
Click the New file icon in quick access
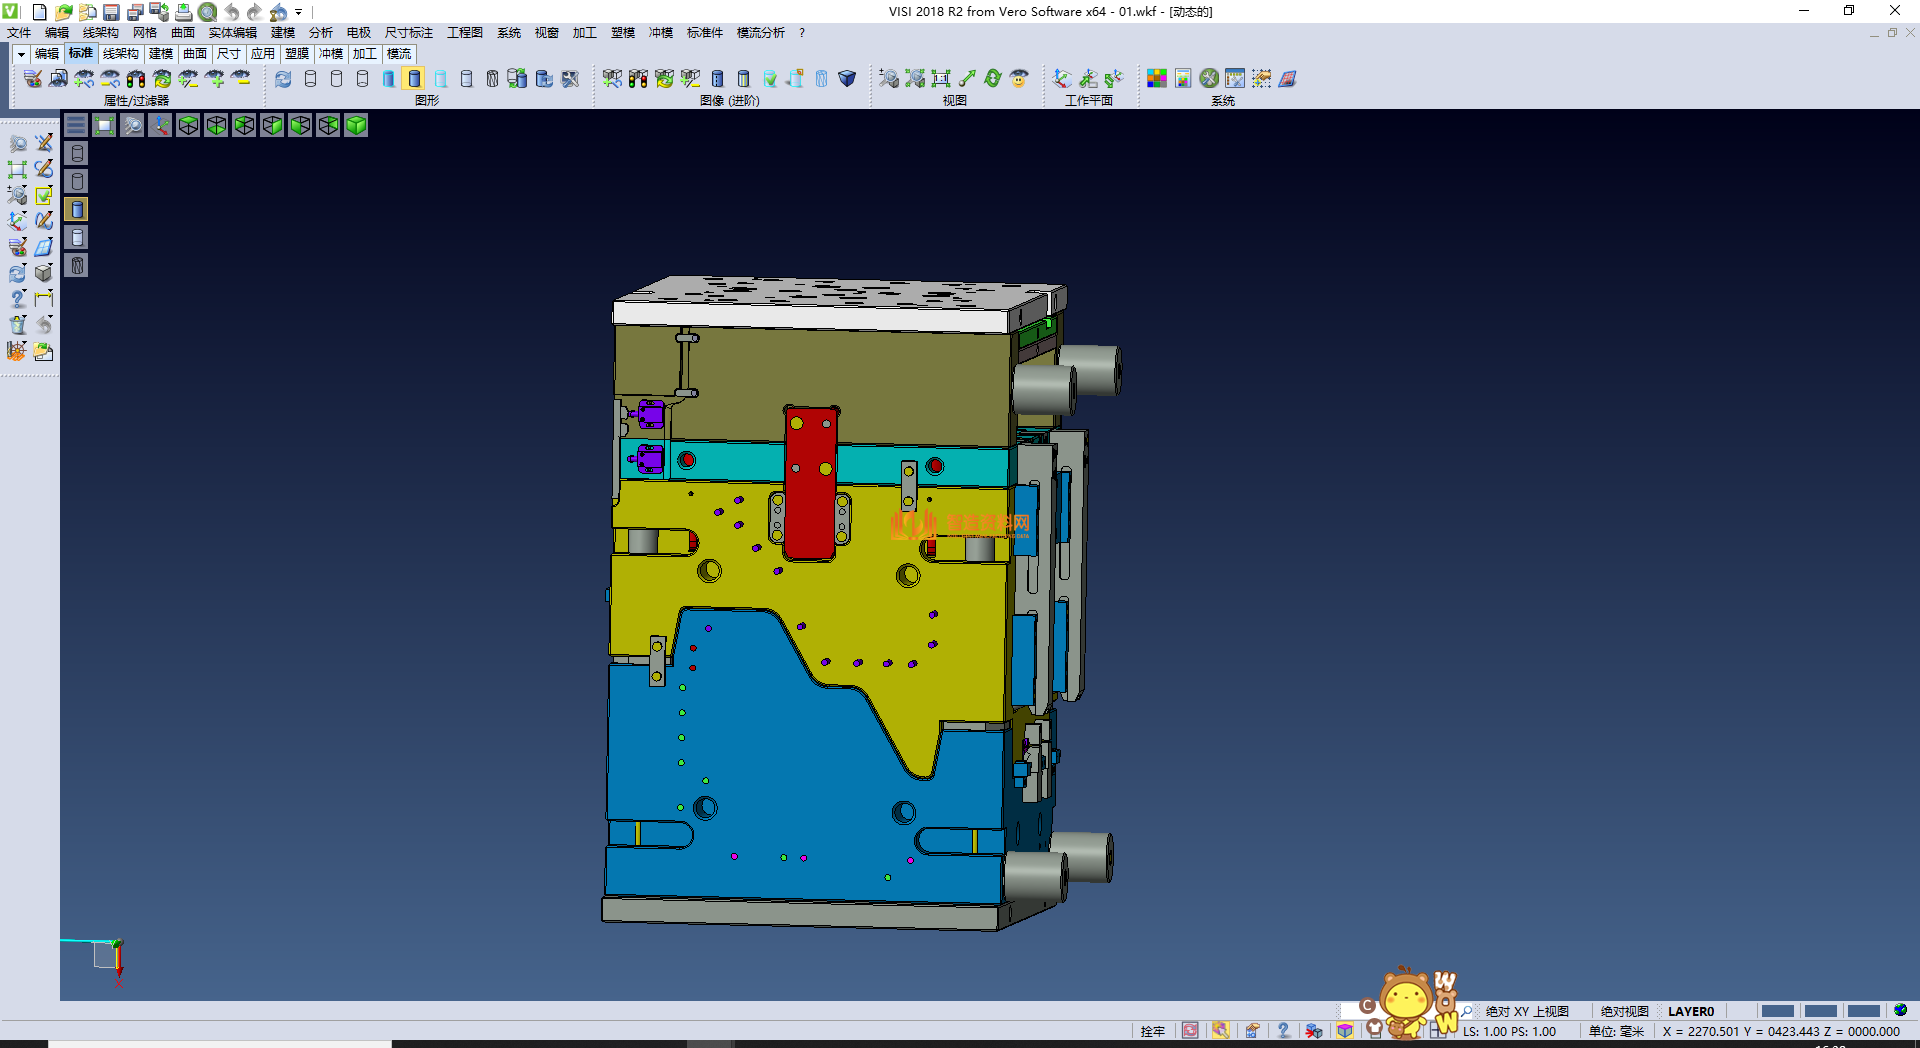tap(40, 12)
